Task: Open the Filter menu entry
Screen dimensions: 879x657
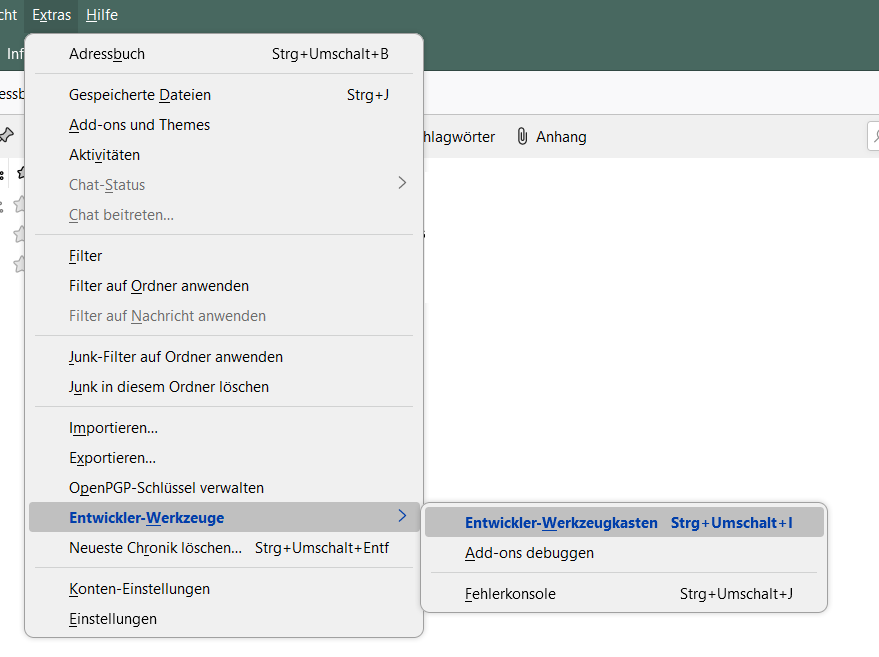Action: tap(86, 256)
